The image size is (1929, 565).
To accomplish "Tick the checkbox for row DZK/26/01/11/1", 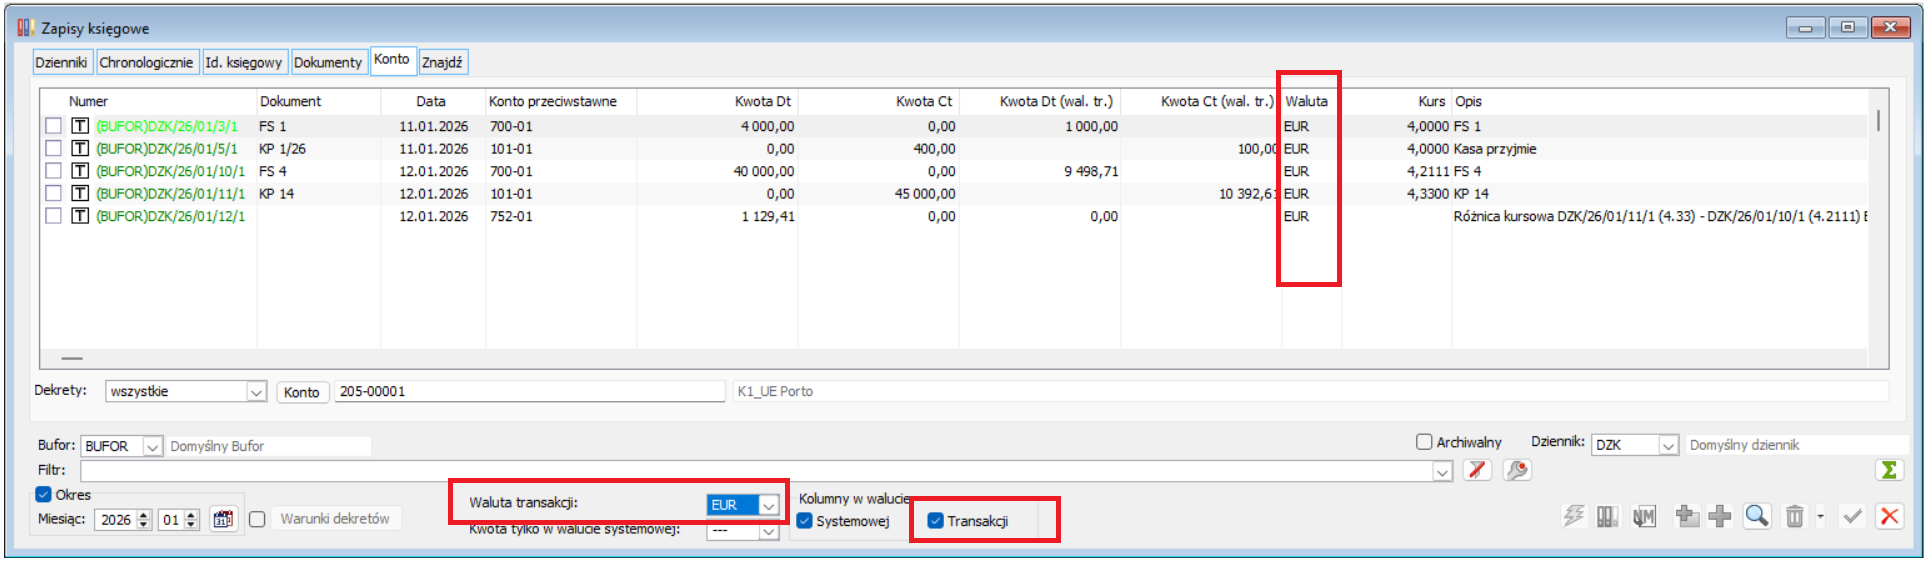I will 54,193.
